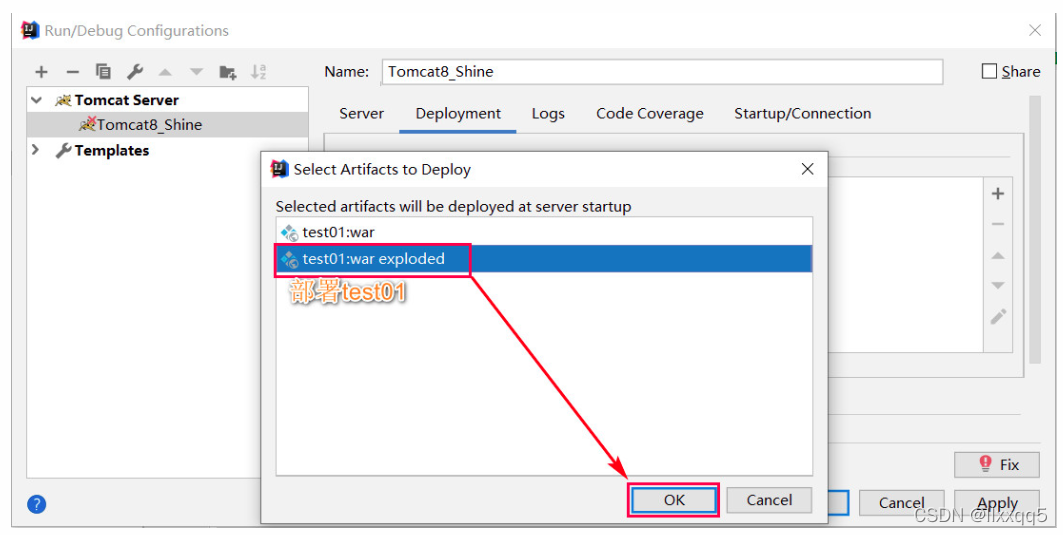Switch to the Server tab
Screen dimensions: 1063x535
361,113
